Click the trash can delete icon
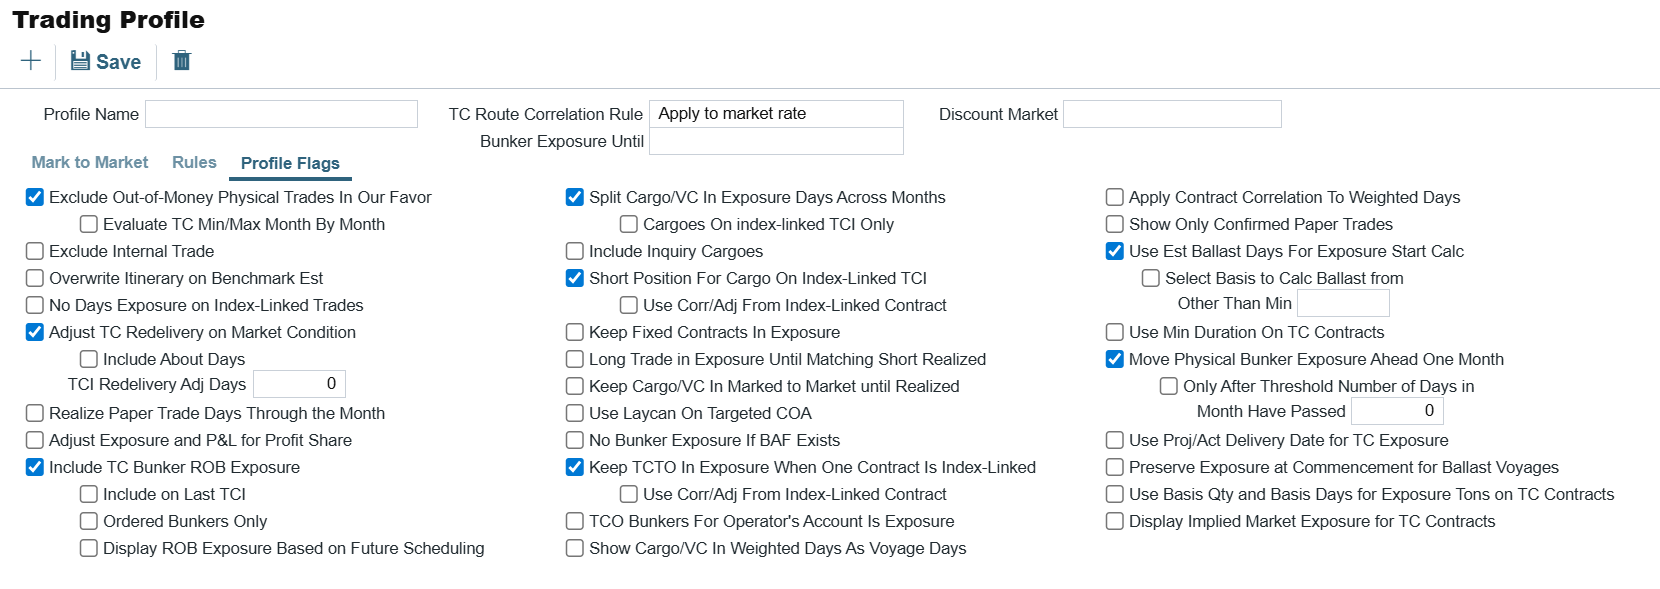1660x589 pixels. click(x=182, y=61)
